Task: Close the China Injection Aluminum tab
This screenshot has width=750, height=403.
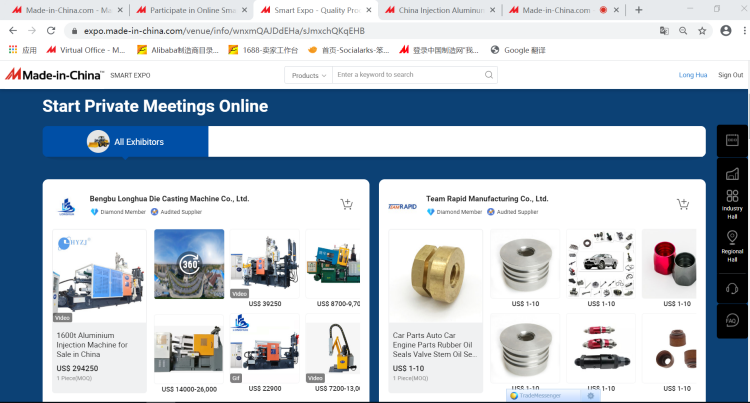Action: 493,10
